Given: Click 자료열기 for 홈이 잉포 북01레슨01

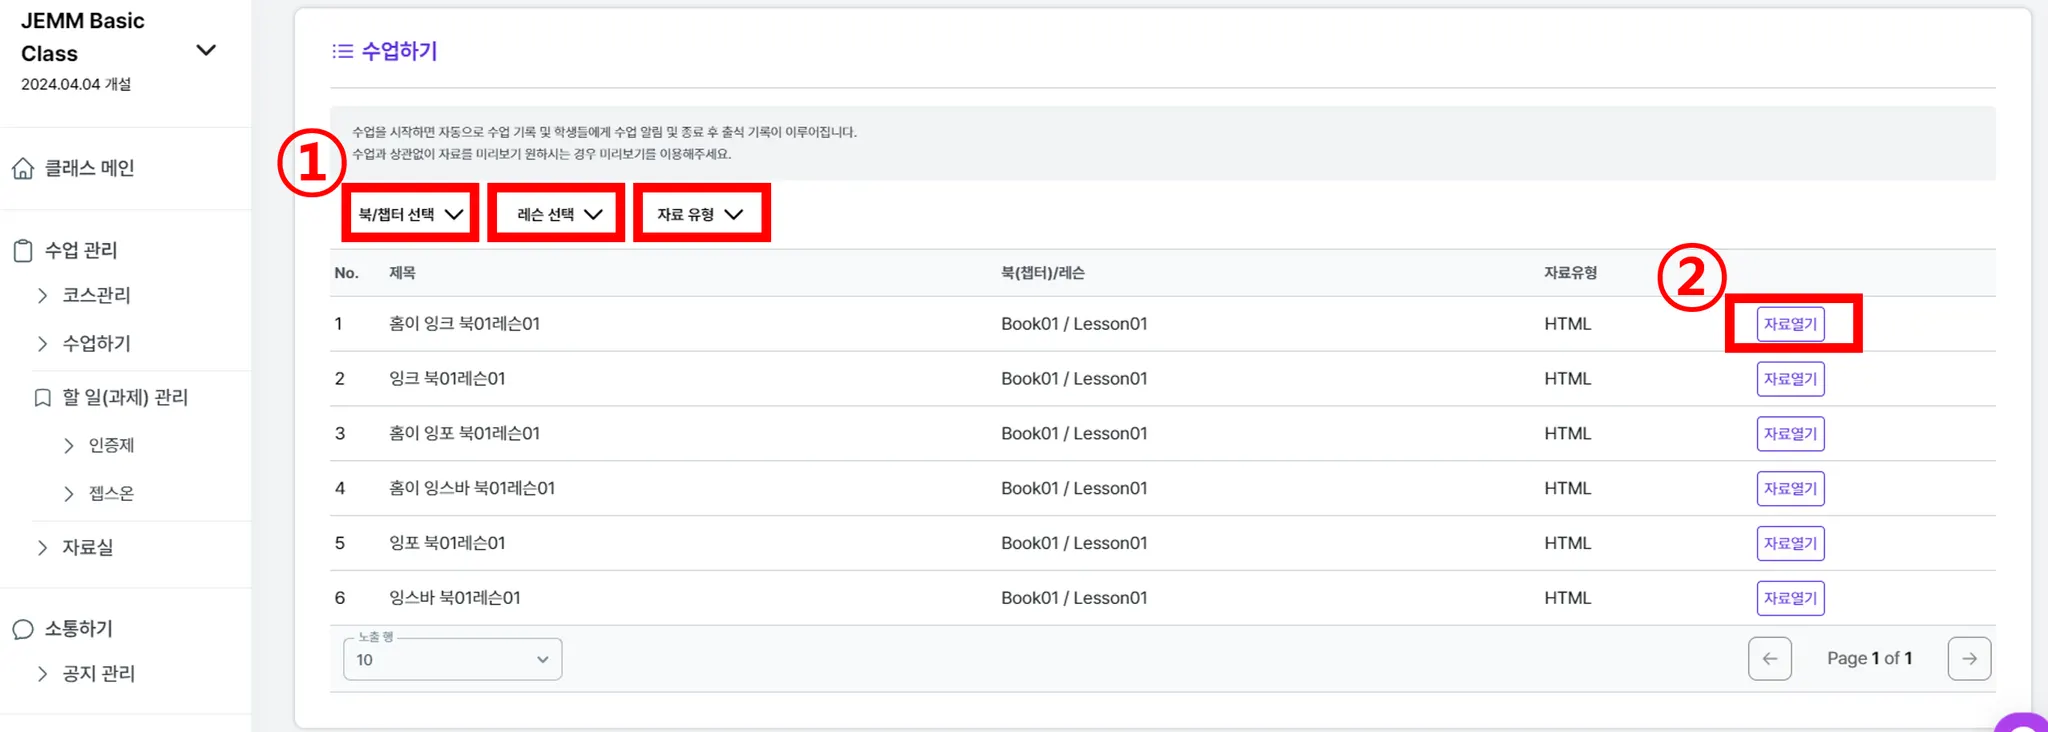Looking at the screenshot, I should [x=1791, y=434].
